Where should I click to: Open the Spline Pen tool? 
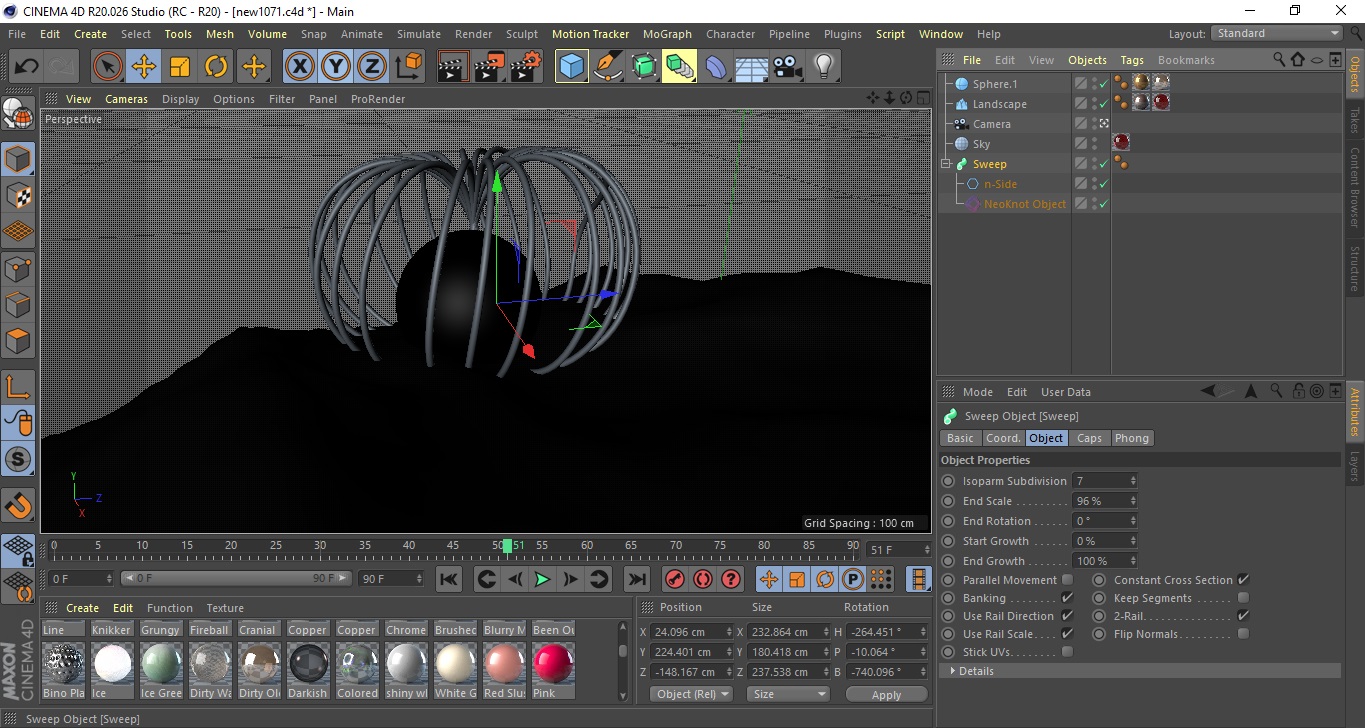point(607,67)
